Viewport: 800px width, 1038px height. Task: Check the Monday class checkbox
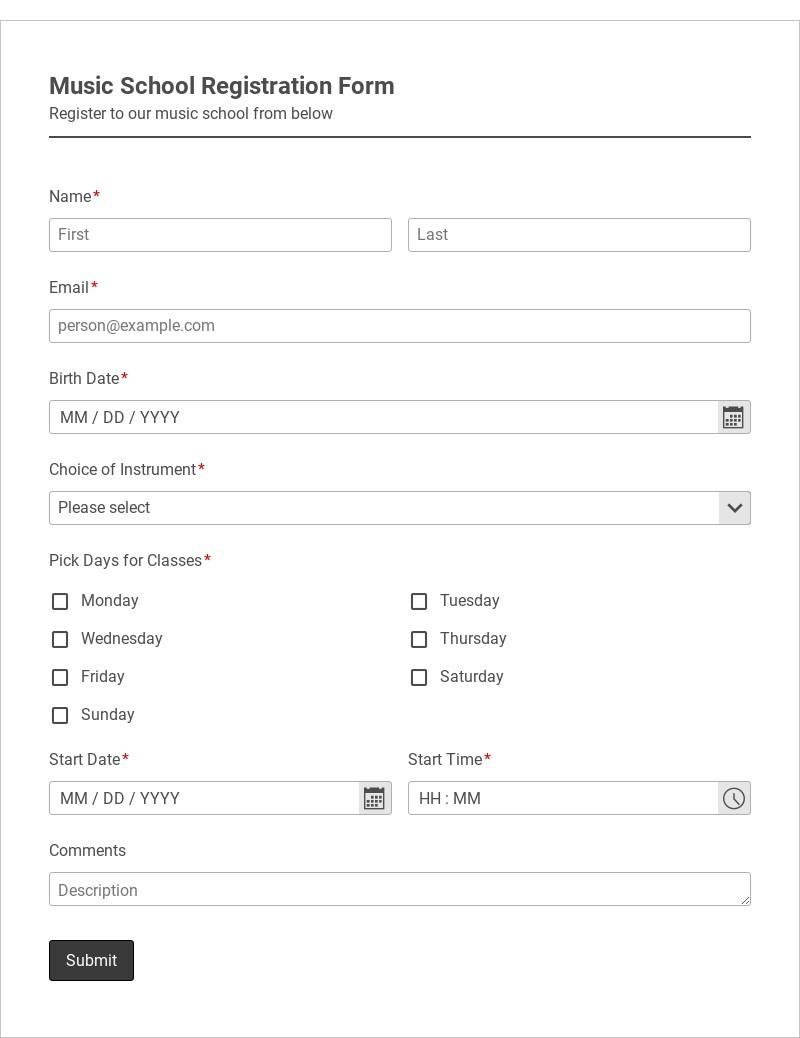pyautogui.click(x=60, y=601)
